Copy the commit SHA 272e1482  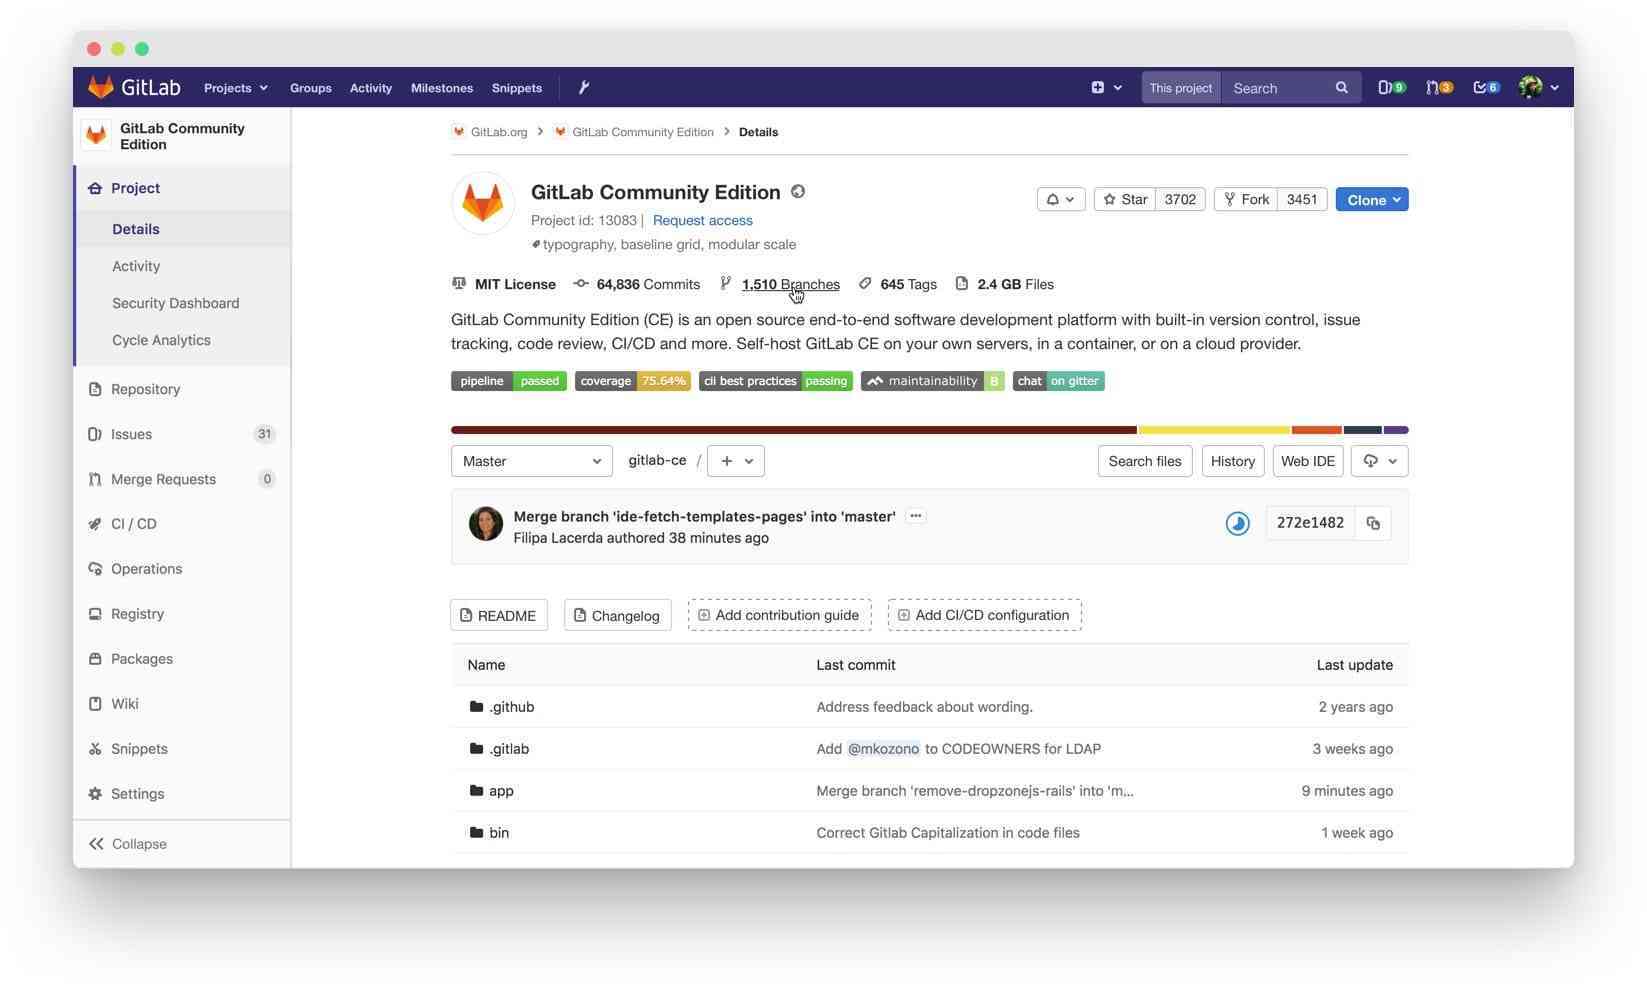(1373, 523)
